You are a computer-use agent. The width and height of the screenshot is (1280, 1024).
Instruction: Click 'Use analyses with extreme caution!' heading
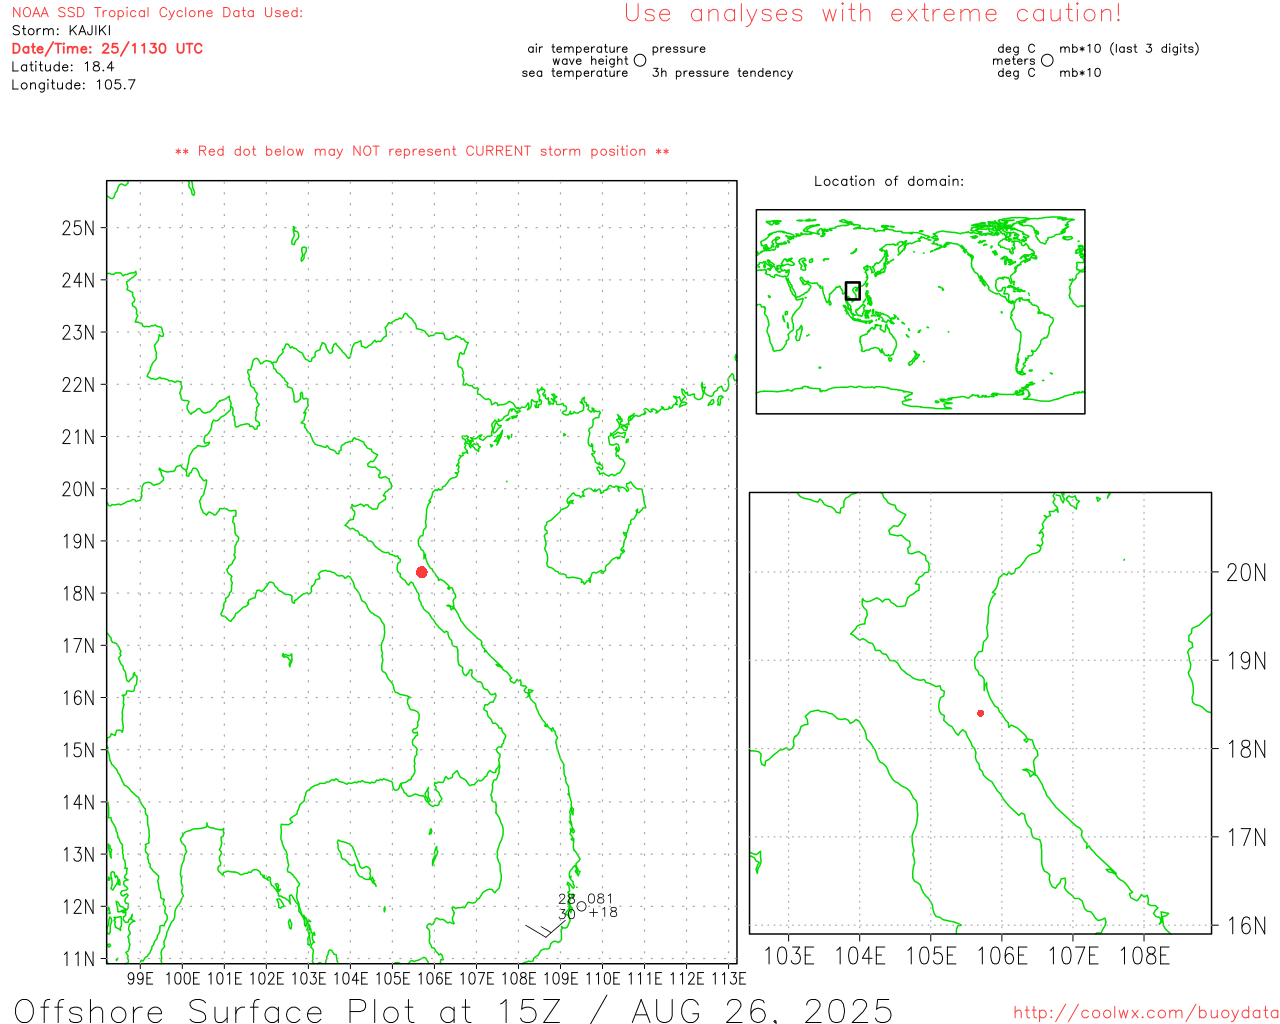(x=873, y=13)
